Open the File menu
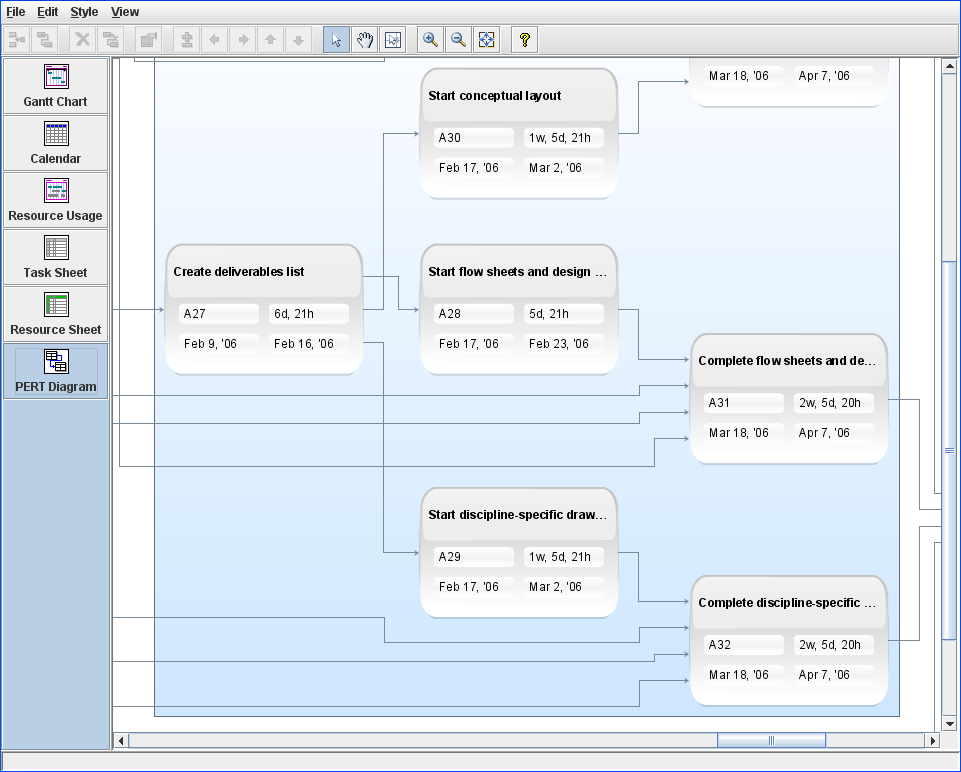Viewport: 961px width, 772px height. click(x=16, y=12)
